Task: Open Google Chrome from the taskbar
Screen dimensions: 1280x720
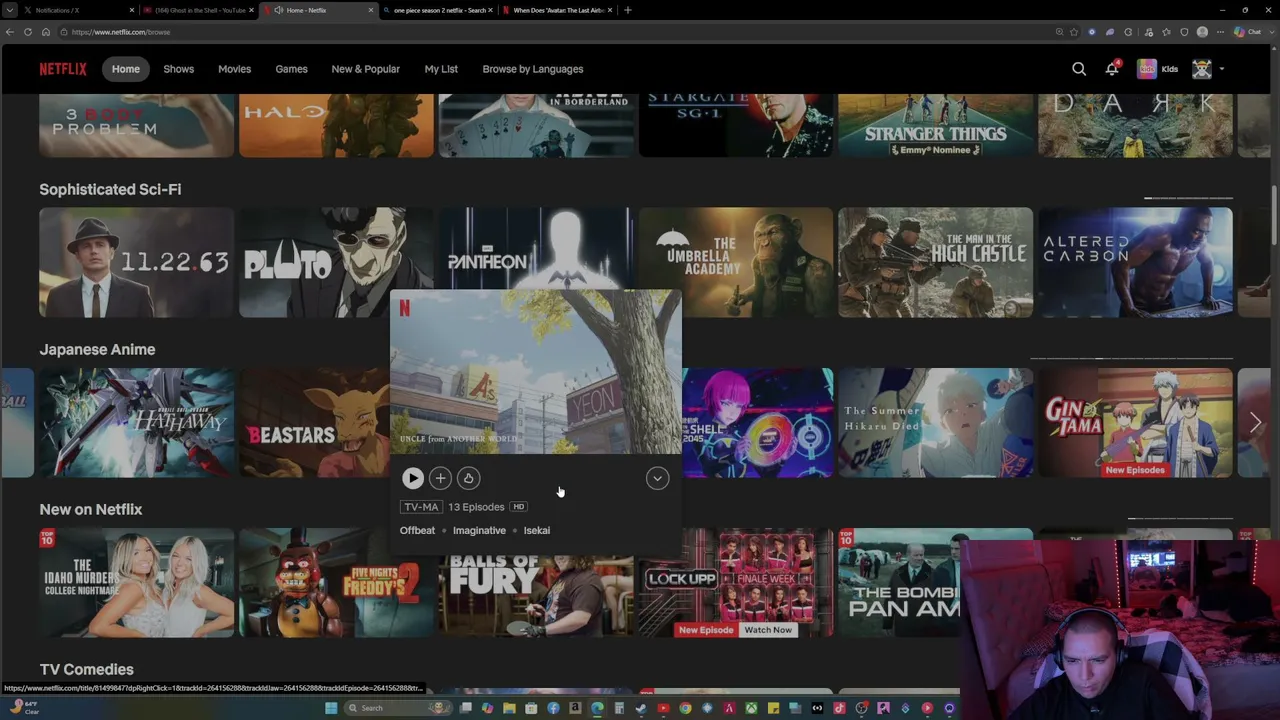Action: pyautogui.click(x=685, y=708)
